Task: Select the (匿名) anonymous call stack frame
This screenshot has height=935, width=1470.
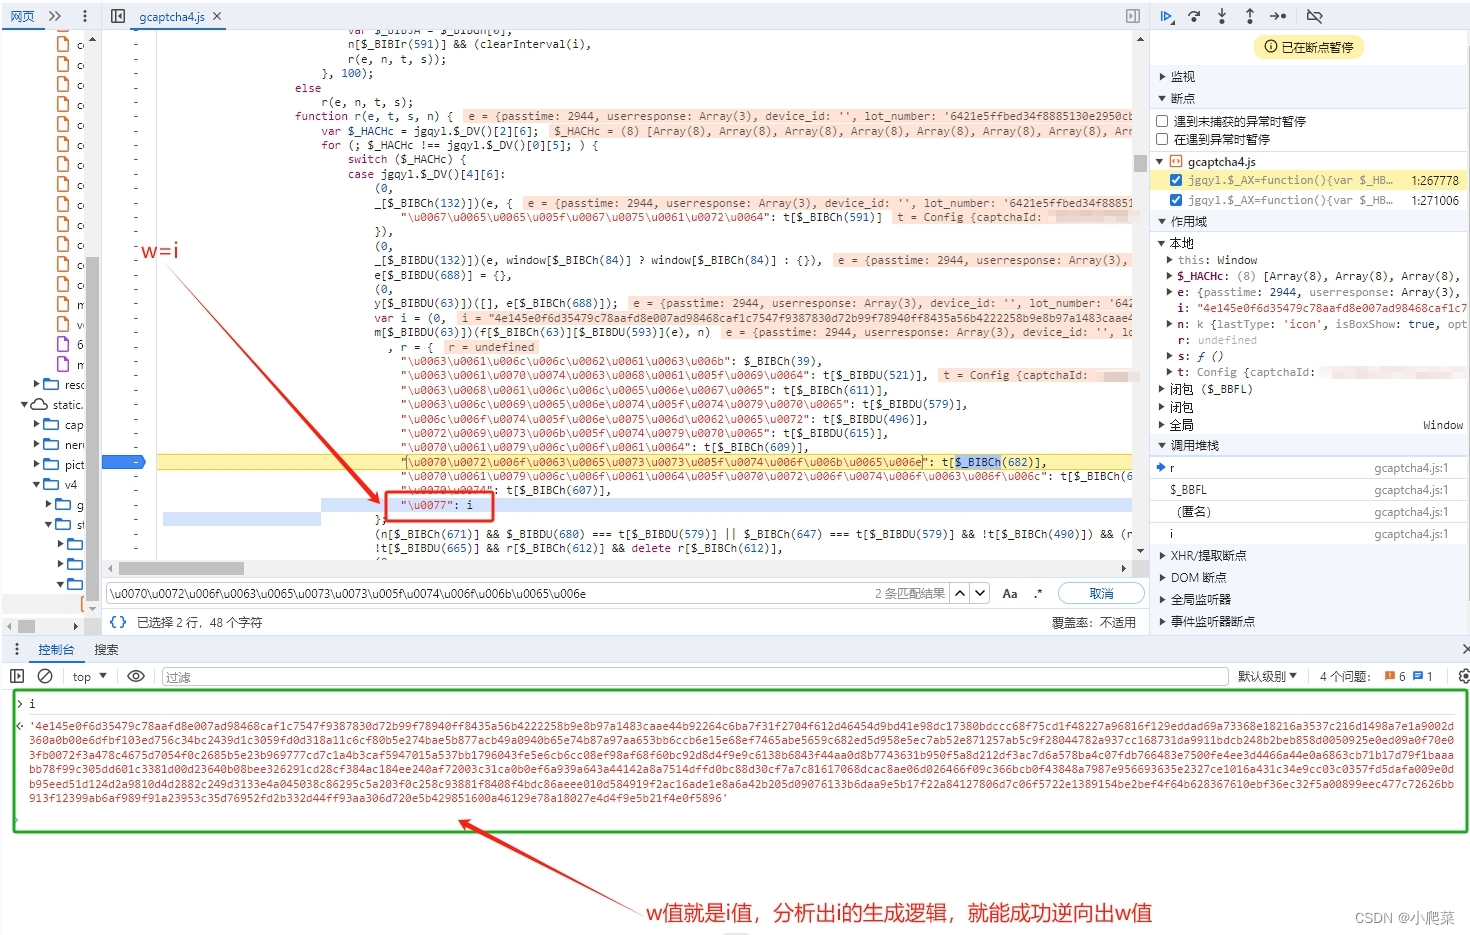Action: point(1309,512)
